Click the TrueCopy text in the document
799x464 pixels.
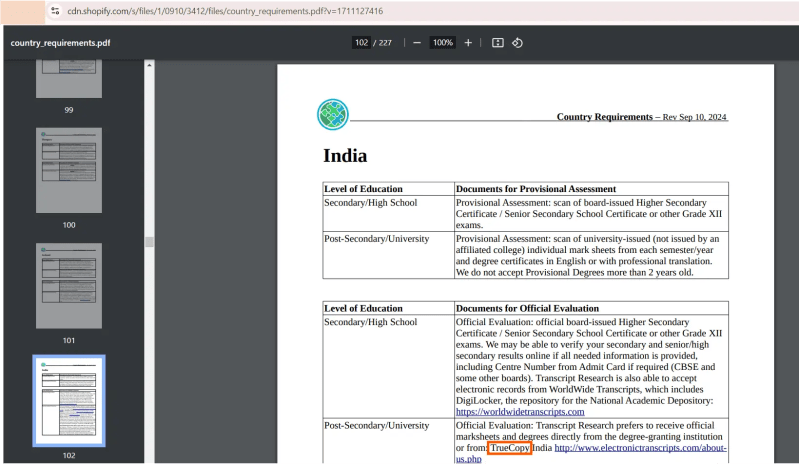tap(510, 448)
